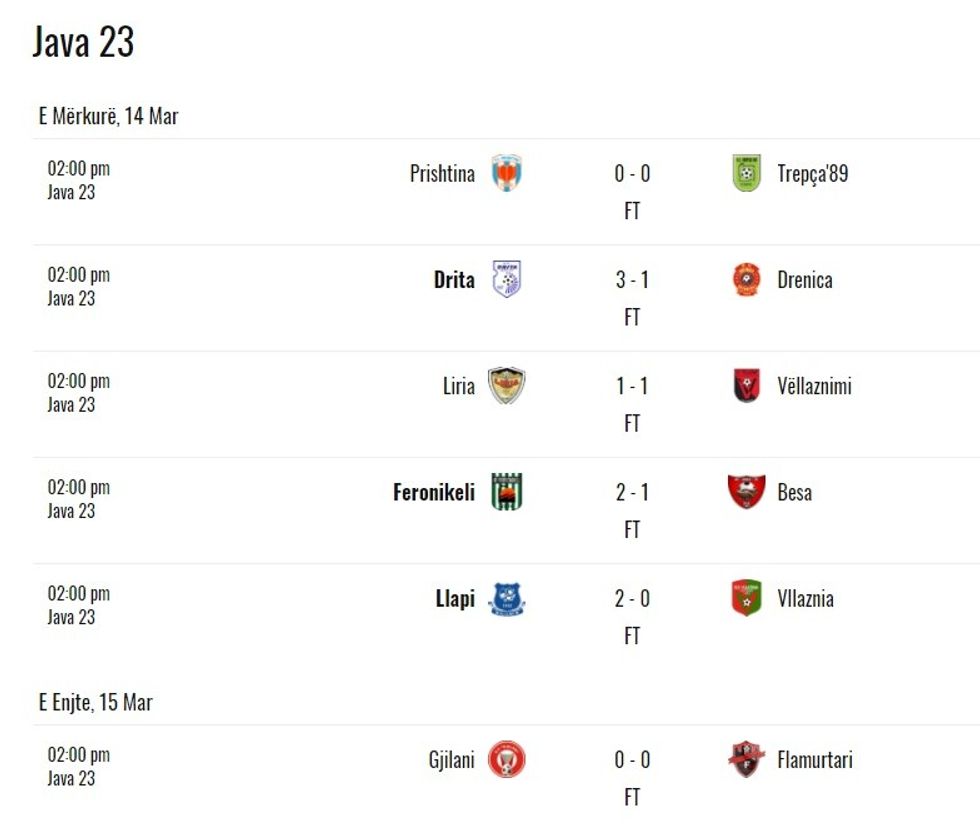Open the Drita team logo
Viewport: 980px width, 836px height.
506,279
